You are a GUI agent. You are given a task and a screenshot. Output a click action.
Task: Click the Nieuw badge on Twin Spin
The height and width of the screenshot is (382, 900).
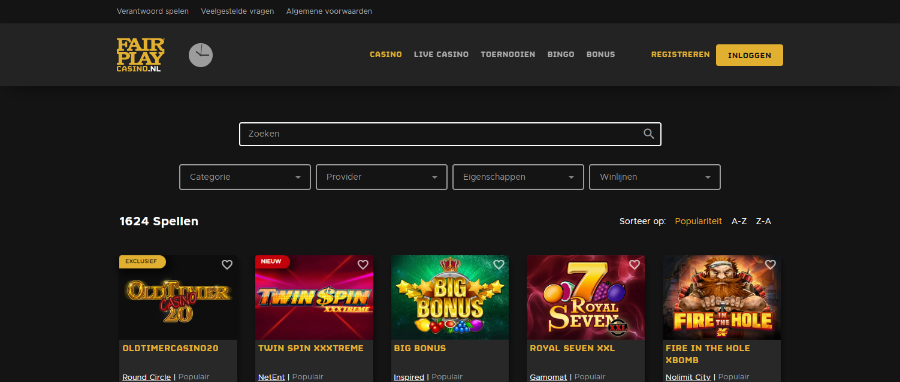[x=272, y=262]
